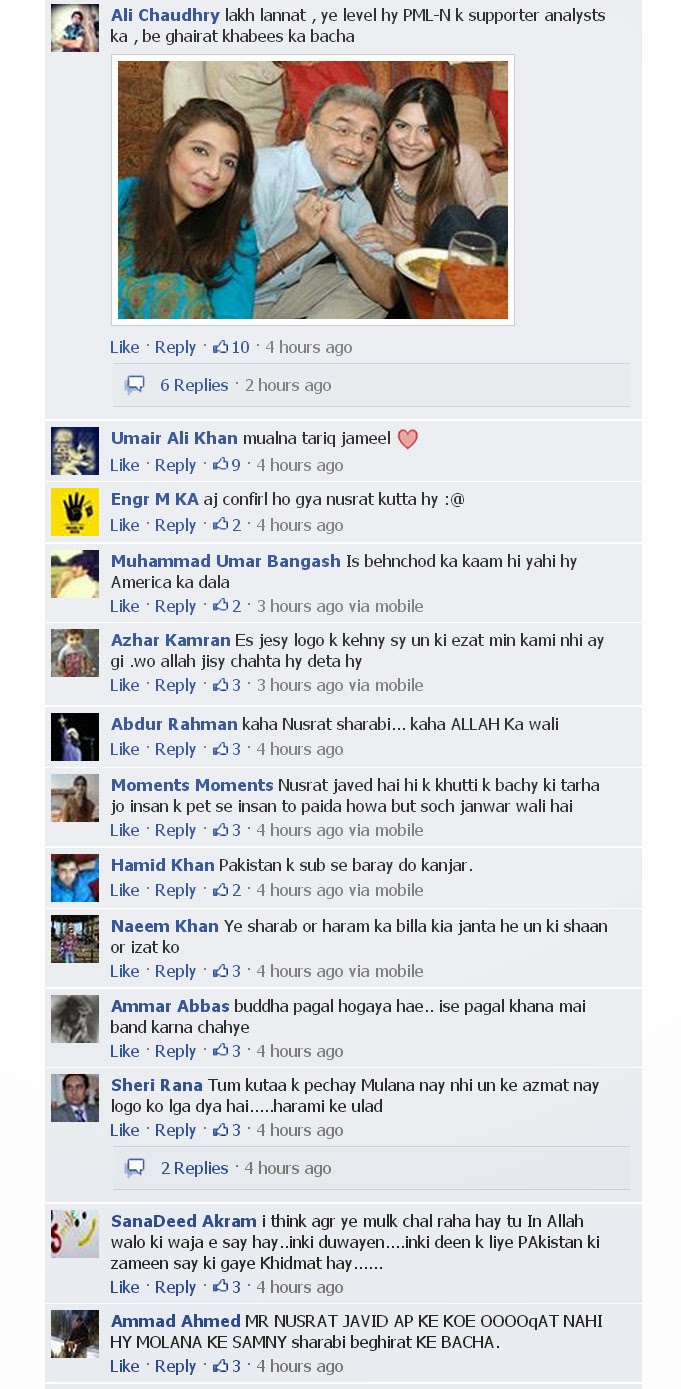Click replies speech bubble icon beside 6 Replies

point(135,385)
